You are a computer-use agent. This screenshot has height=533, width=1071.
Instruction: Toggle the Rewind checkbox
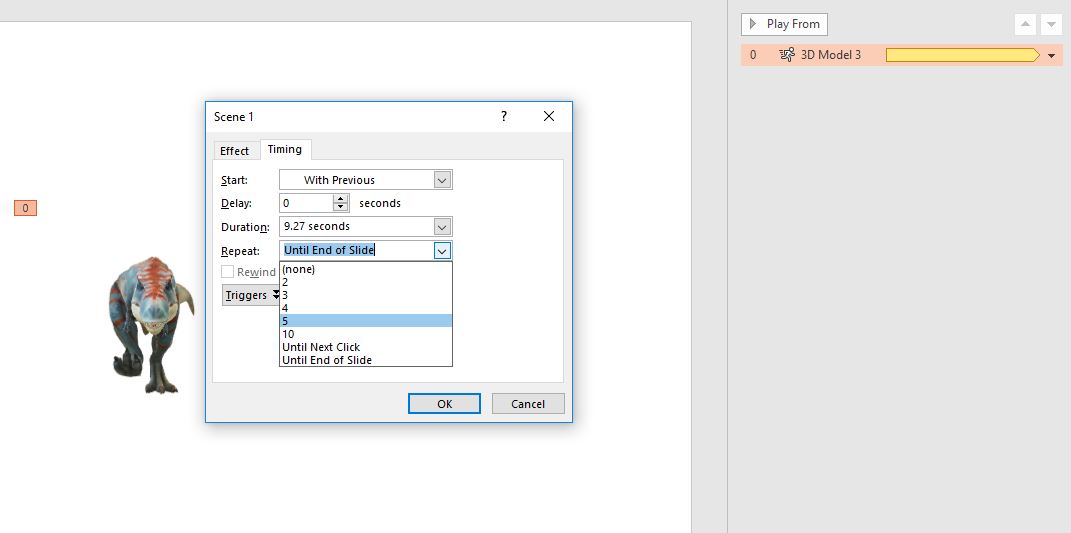point(227,271)
